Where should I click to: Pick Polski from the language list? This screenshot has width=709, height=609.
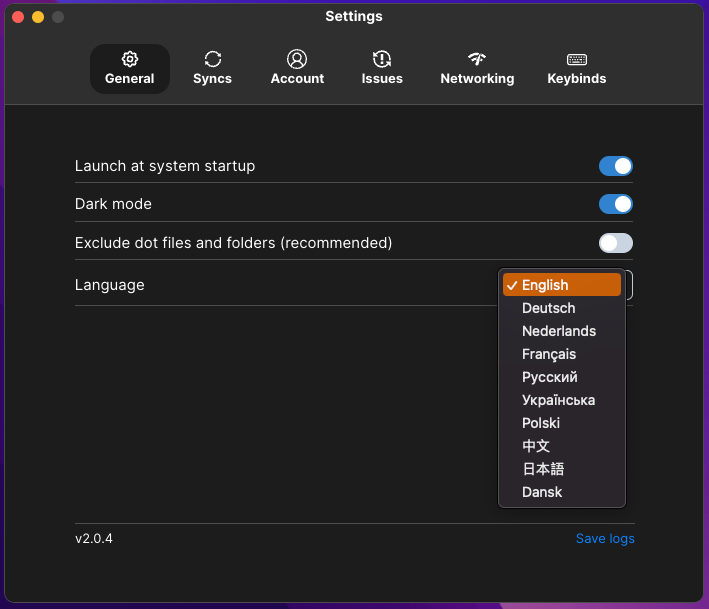coord(562,423)
